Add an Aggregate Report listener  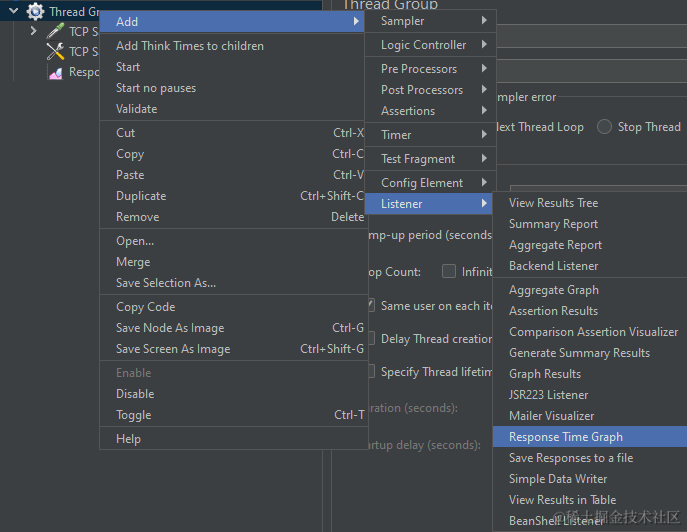point(590,245)
